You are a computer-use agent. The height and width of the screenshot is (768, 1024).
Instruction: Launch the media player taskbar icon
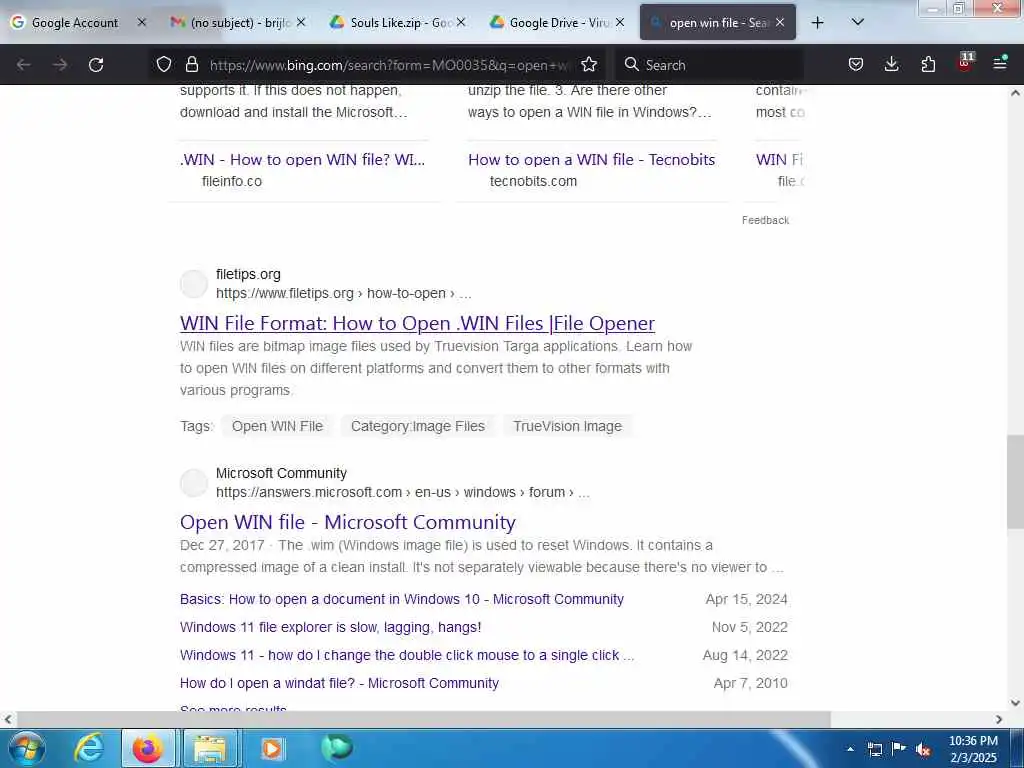pyautogui.click(x=272, y=748)
